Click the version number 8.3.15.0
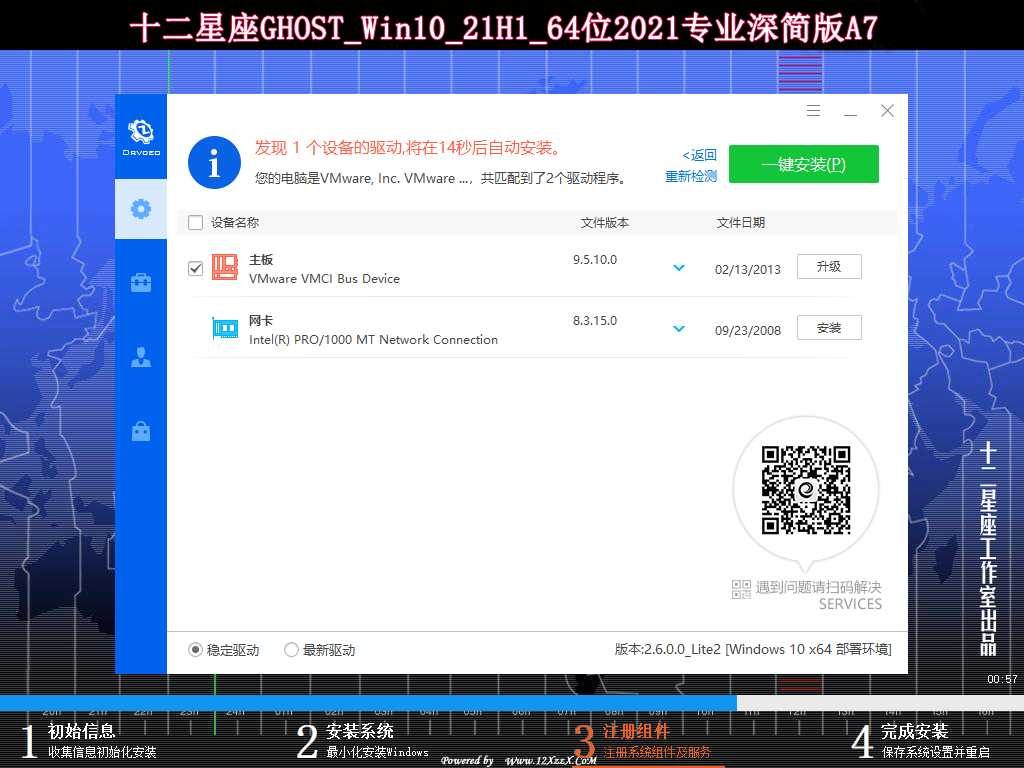The image size is (1024, 768). click(x=595, y=321)
